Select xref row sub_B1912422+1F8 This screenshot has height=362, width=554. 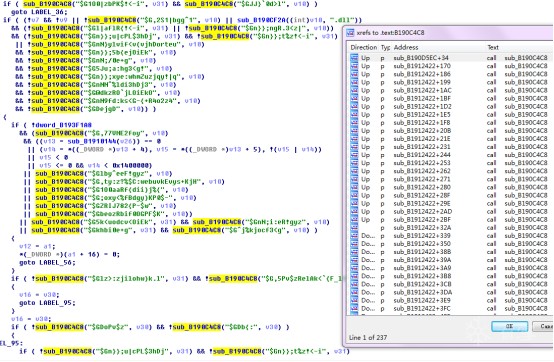pyautogui.click(x=452, y=123)
